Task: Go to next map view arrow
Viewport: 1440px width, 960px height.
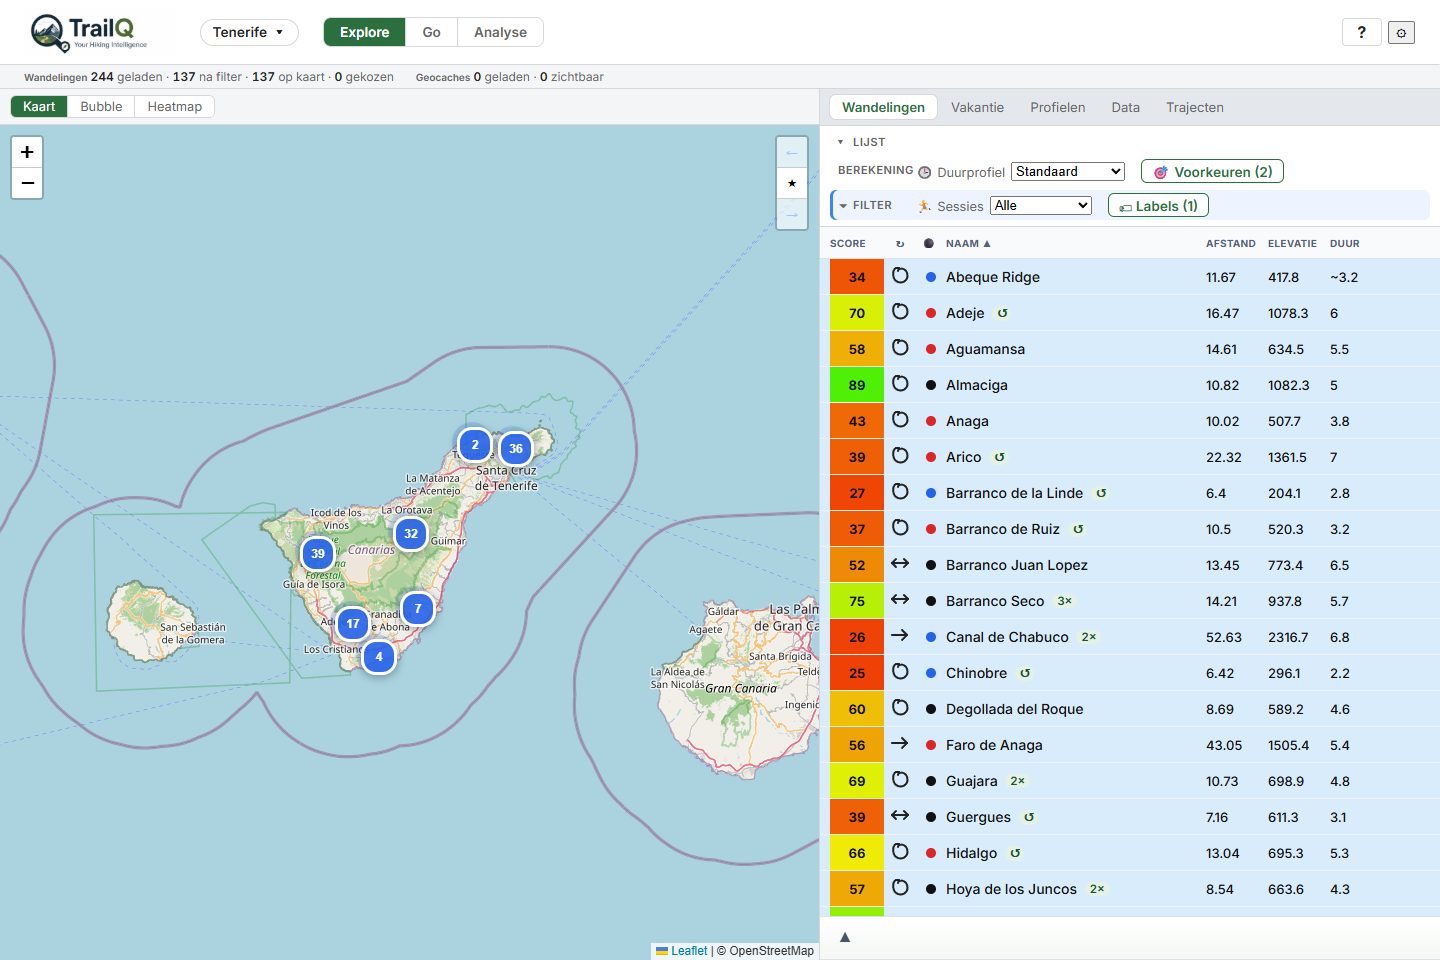Action: 792,214
